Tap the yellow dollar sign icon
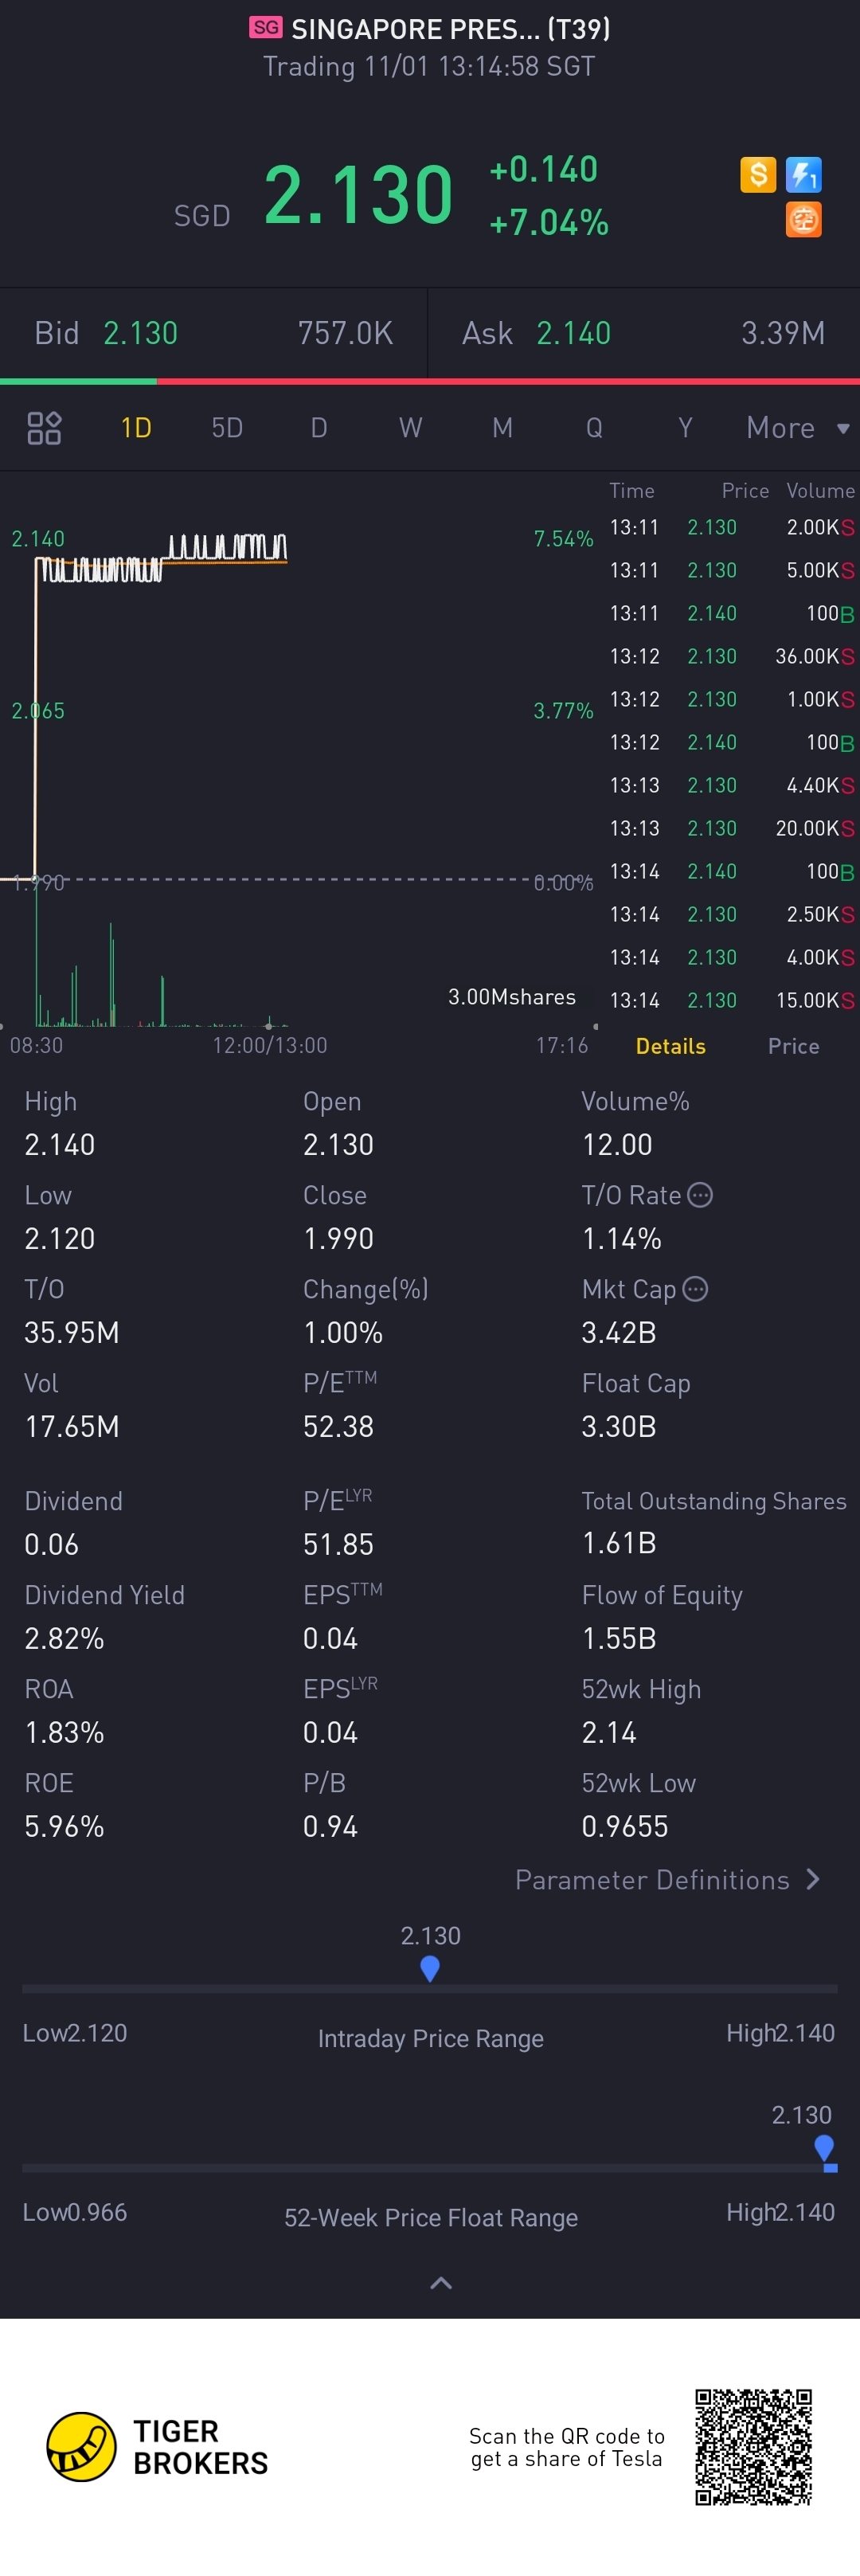Viewport: 860px width, 2576px height. [x=758, y=175]
